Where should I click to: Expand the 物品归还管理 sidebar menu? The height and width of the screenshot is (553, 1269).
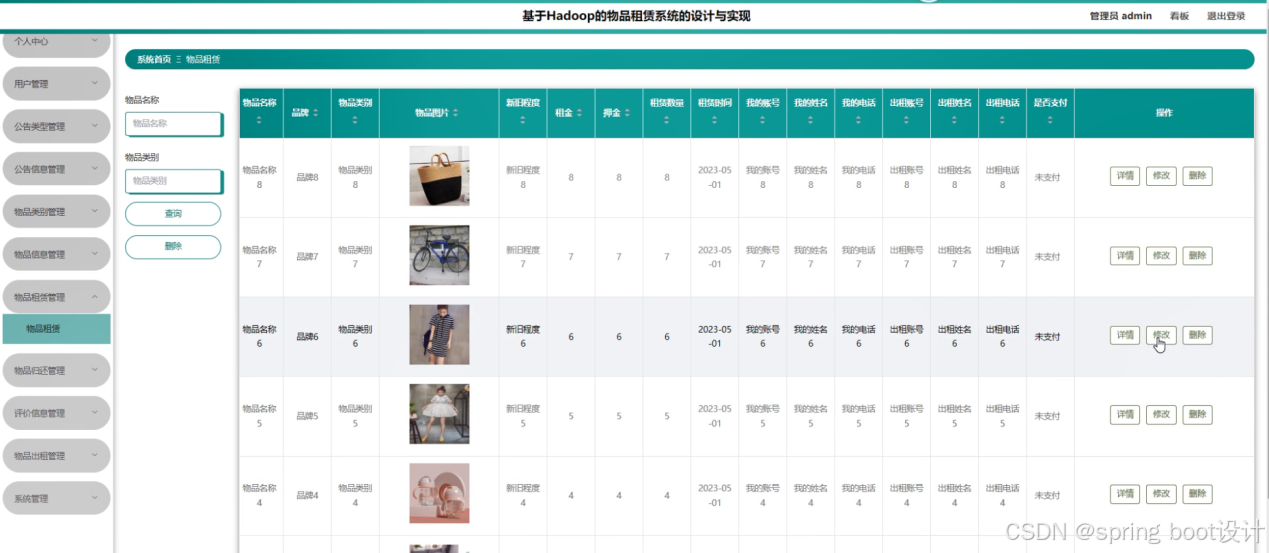[x=55, y=370]
